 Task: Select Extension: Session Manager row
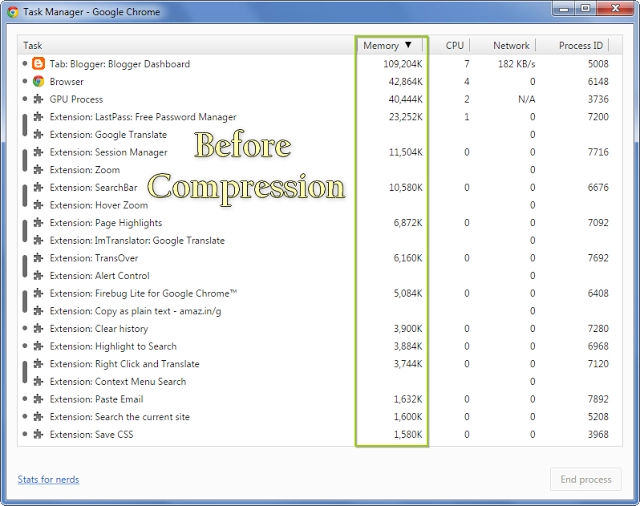[x=320, y=152]
